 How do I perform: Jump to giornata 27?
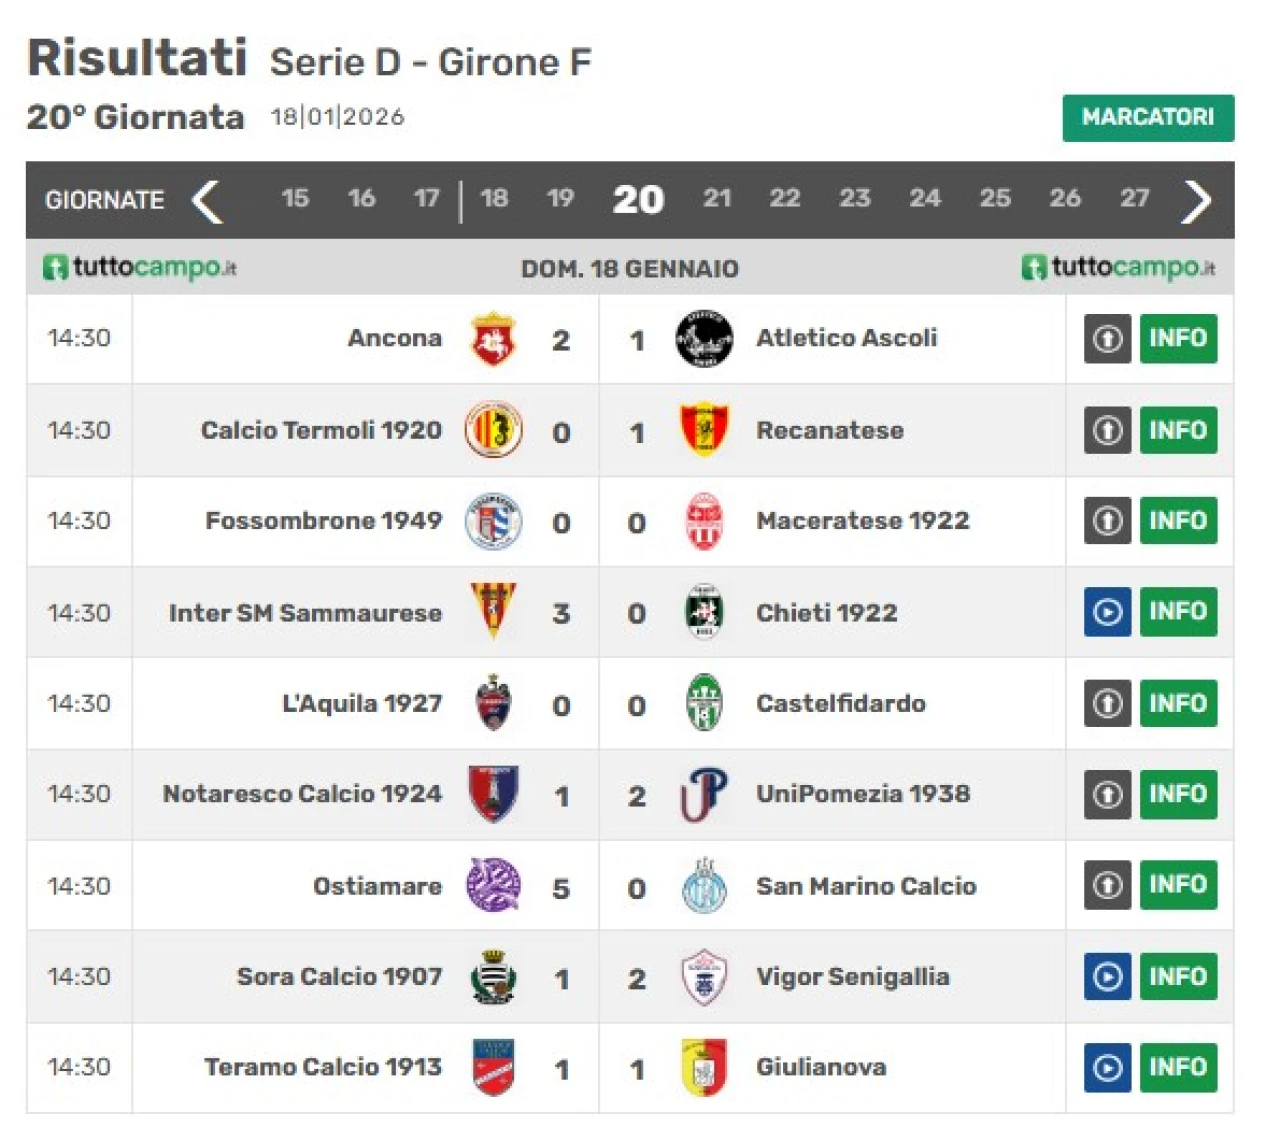coord(1135,198)
